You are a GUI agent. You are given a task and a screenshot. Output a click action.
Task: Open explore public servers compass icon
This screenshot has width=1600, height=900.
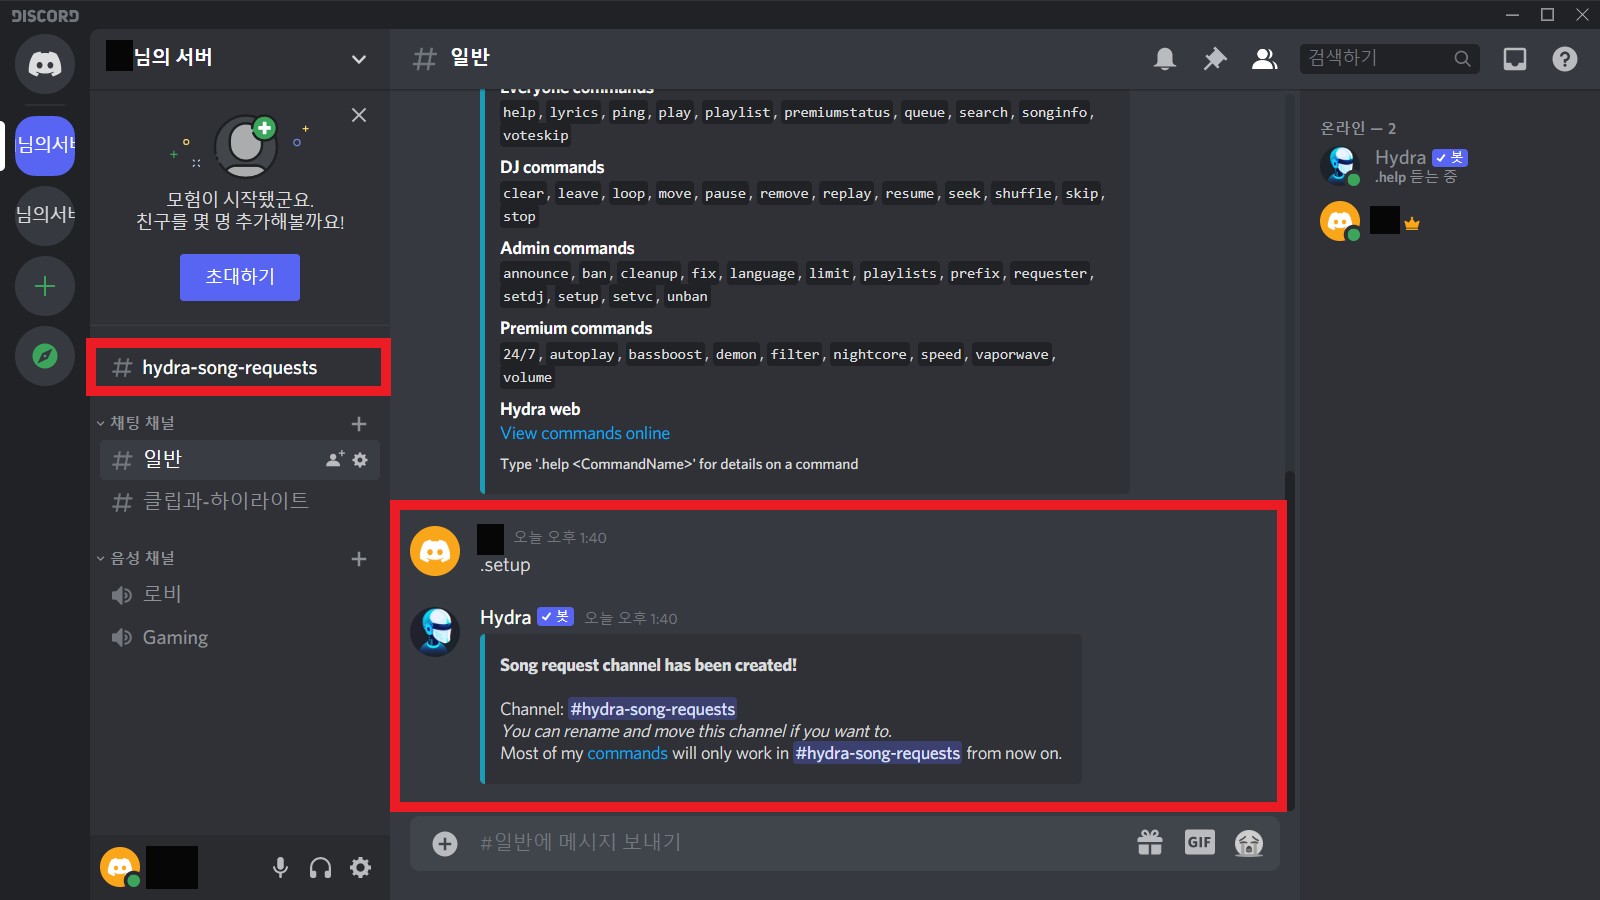45,356
